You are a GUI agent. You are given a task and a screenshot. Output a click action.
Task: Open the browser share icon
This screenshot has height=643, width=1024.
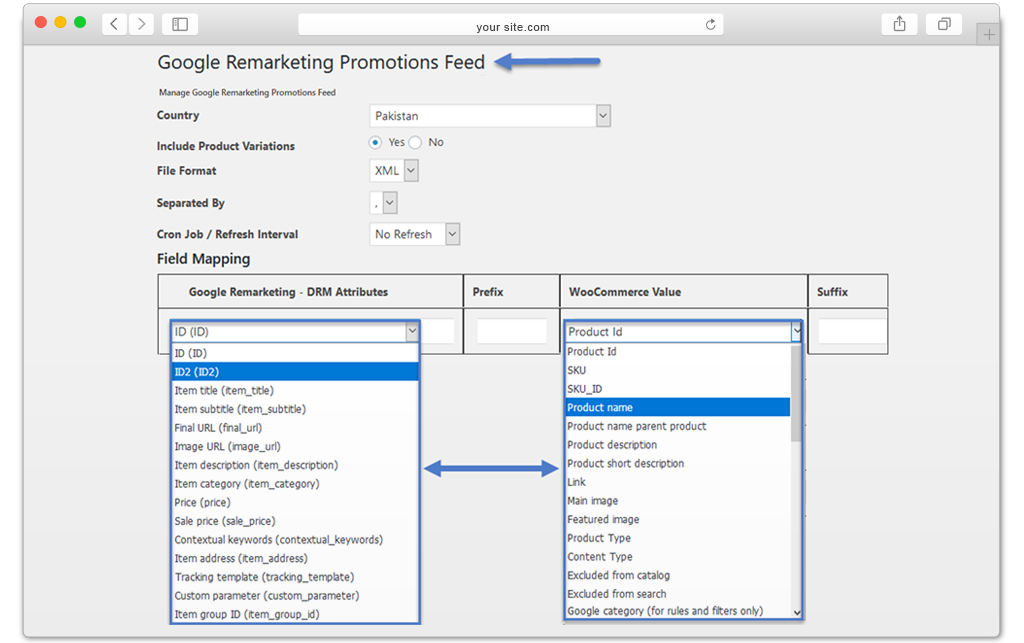[x=899, y=24]
